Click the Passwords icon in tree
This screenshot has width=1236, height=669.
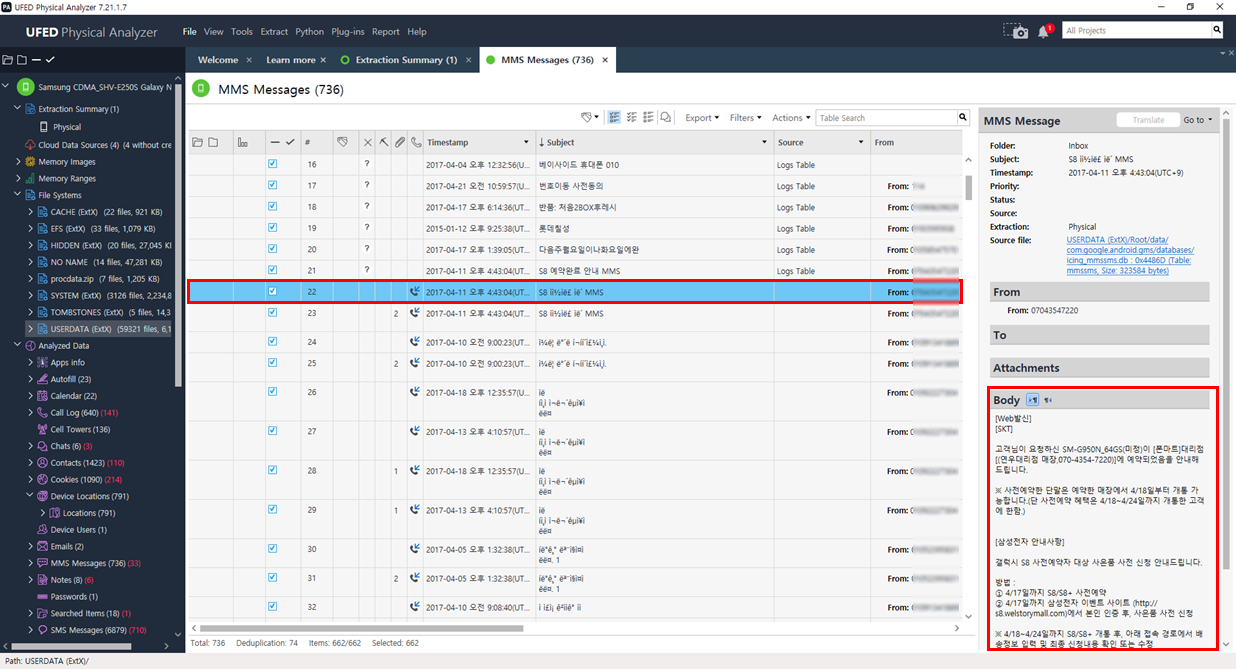pyautogui.click(x=42, y=597)
